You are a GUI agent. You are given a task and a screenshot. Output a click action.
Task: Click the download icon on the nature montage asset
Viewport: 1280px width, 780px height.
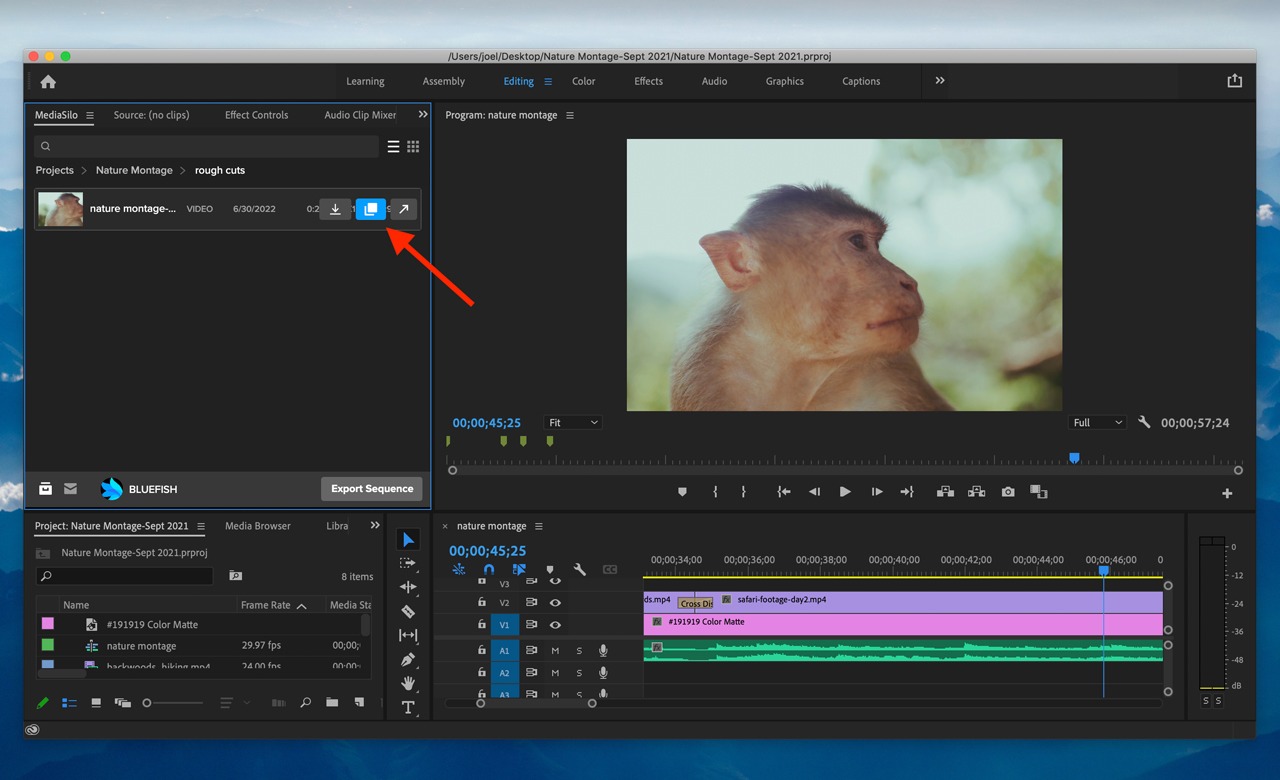tap(336, 209)
